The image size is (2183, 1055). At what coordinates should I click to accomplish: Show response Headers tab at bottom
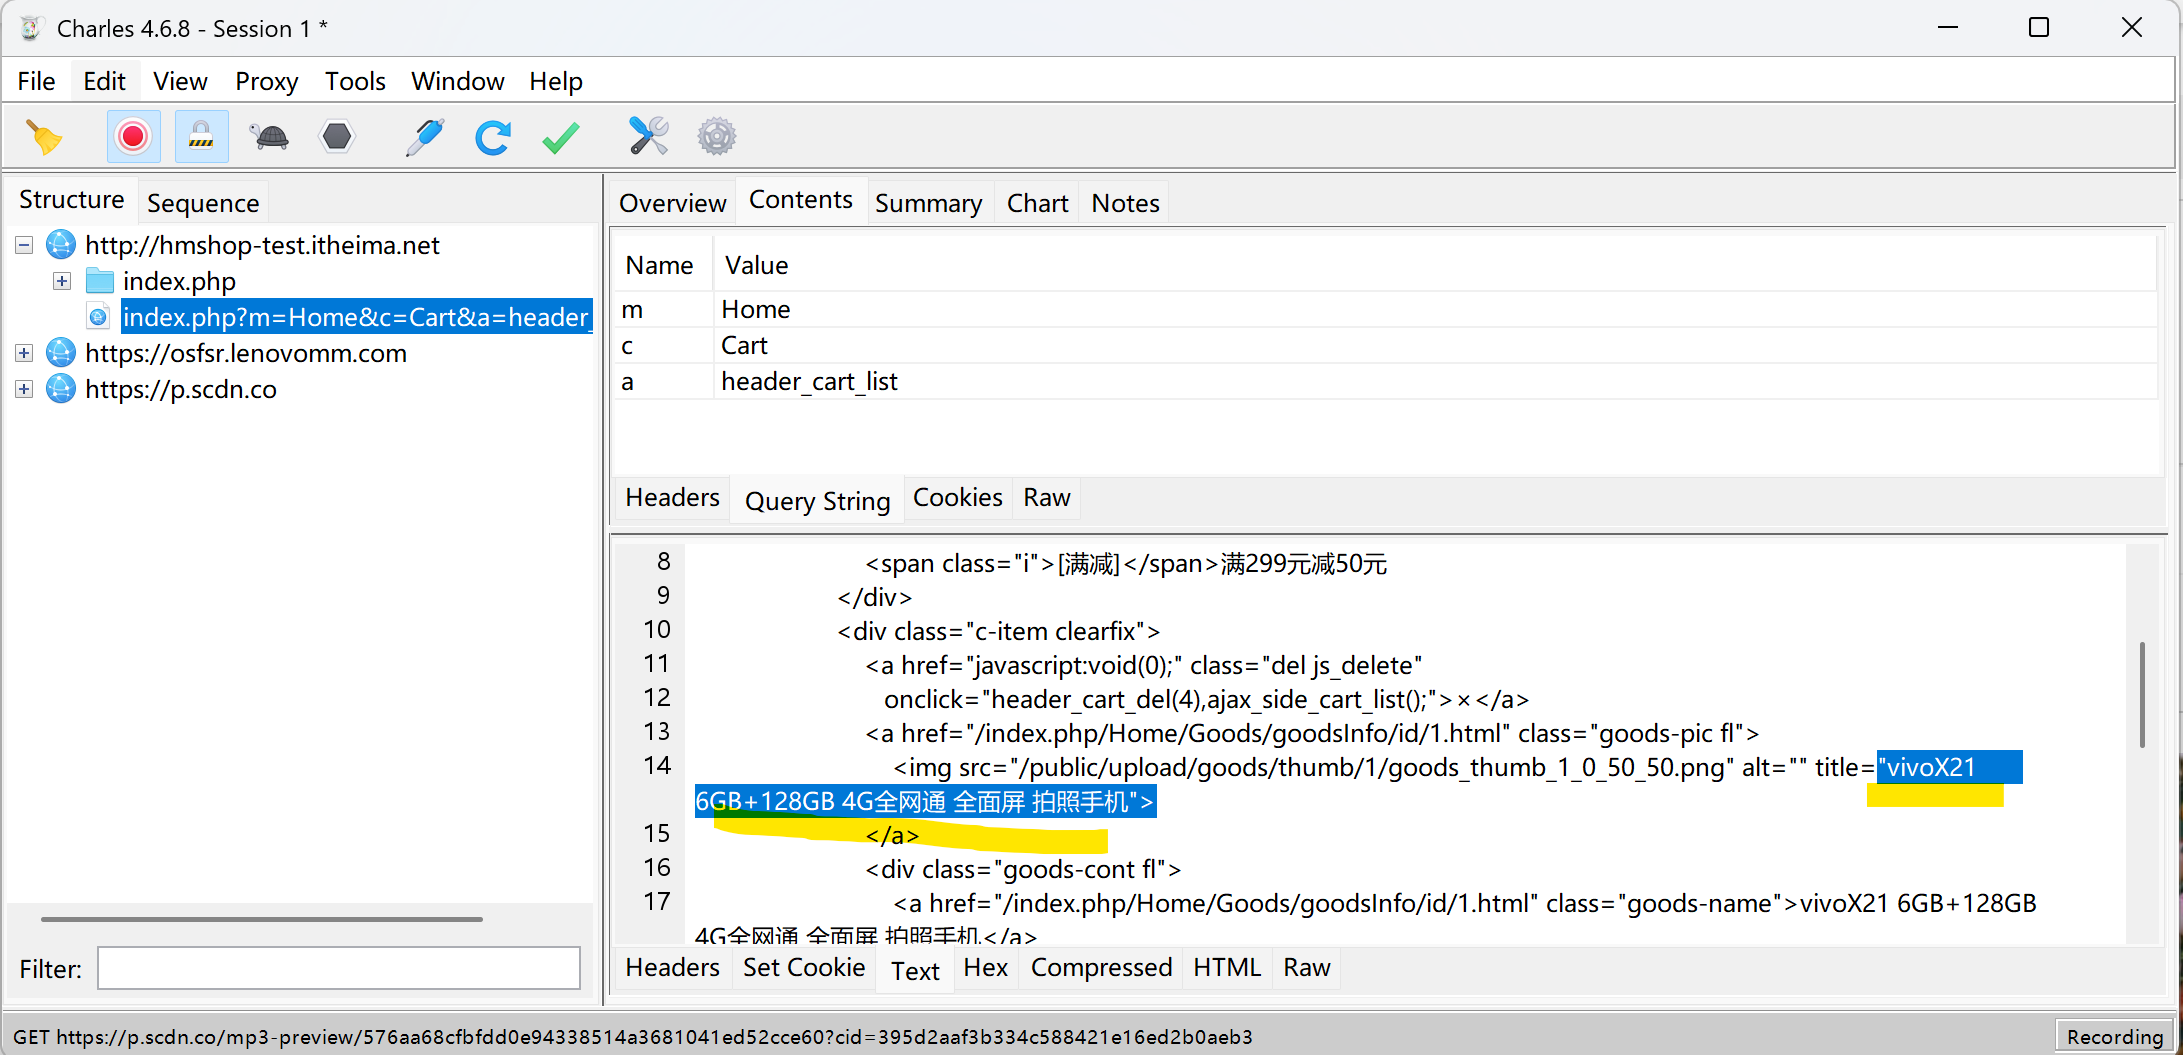pos(672,968)
